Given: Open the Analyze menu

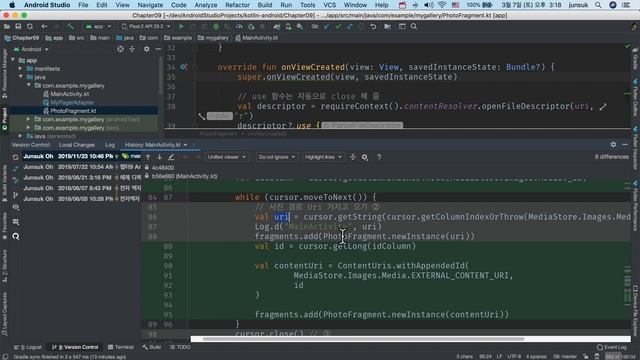Looking at the screenshot, I should (x=206, y=5).
